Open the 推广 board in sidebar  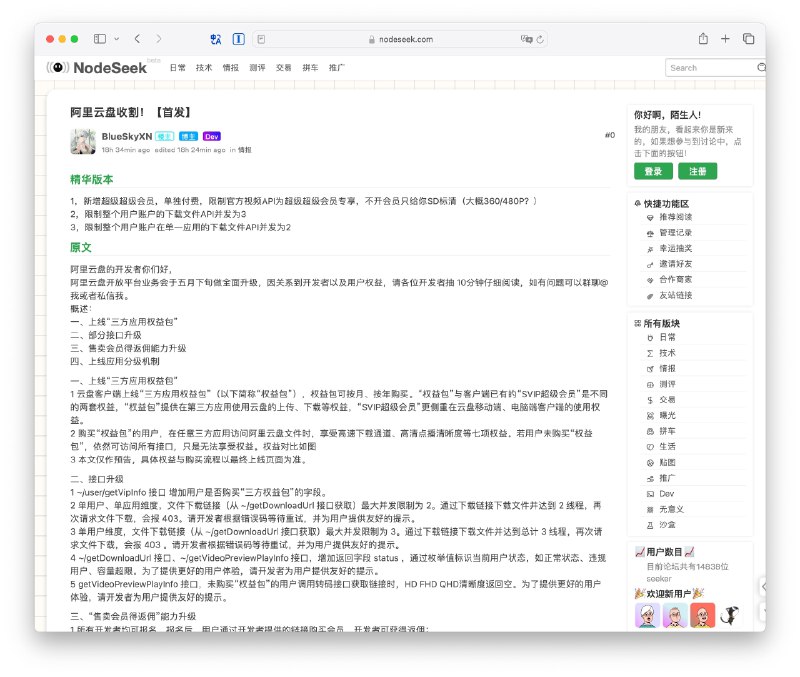click(x=667, y=478)
